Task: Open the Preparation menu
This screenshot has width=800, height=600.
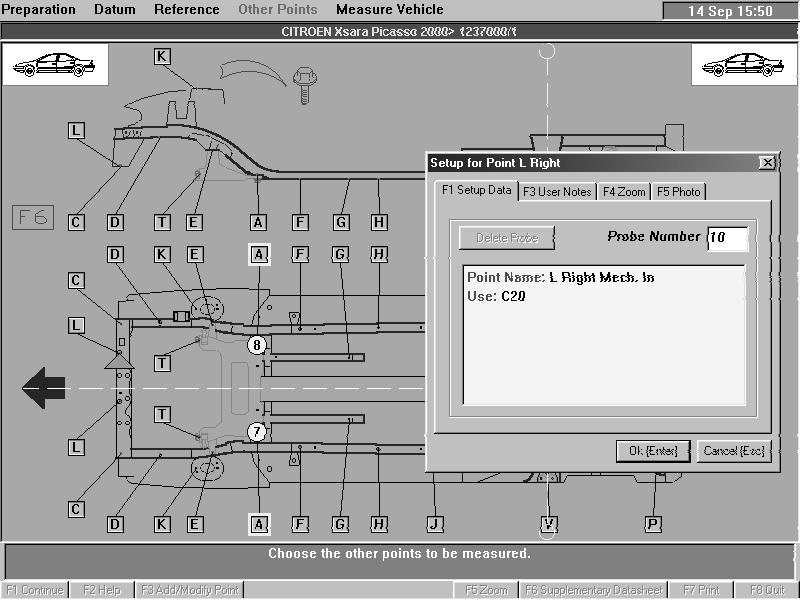Action: (x=39, y=9)
